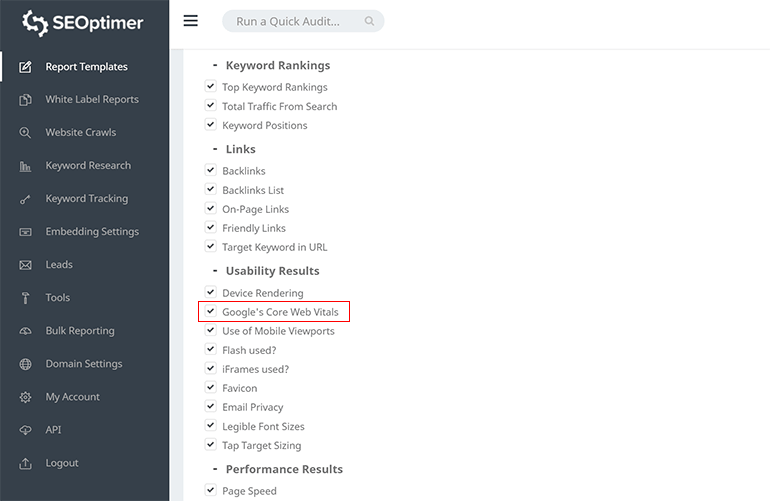Collapse the Usability Results section
Screen dimensions: 770x501
point(214,271)
